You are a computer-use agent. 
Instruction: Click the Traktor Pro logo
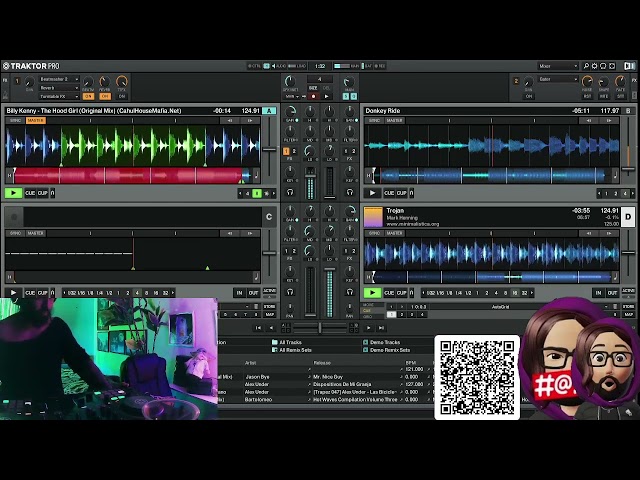coord(31,66)
